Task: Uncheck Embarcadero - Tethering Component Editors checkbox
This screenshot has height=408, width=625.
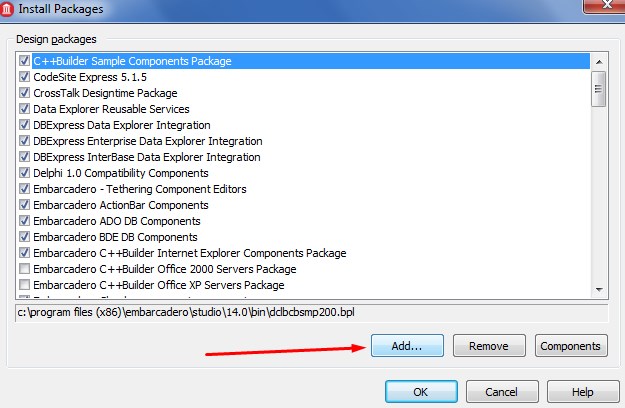Action: pyautogui.click(x=24, y=188)
